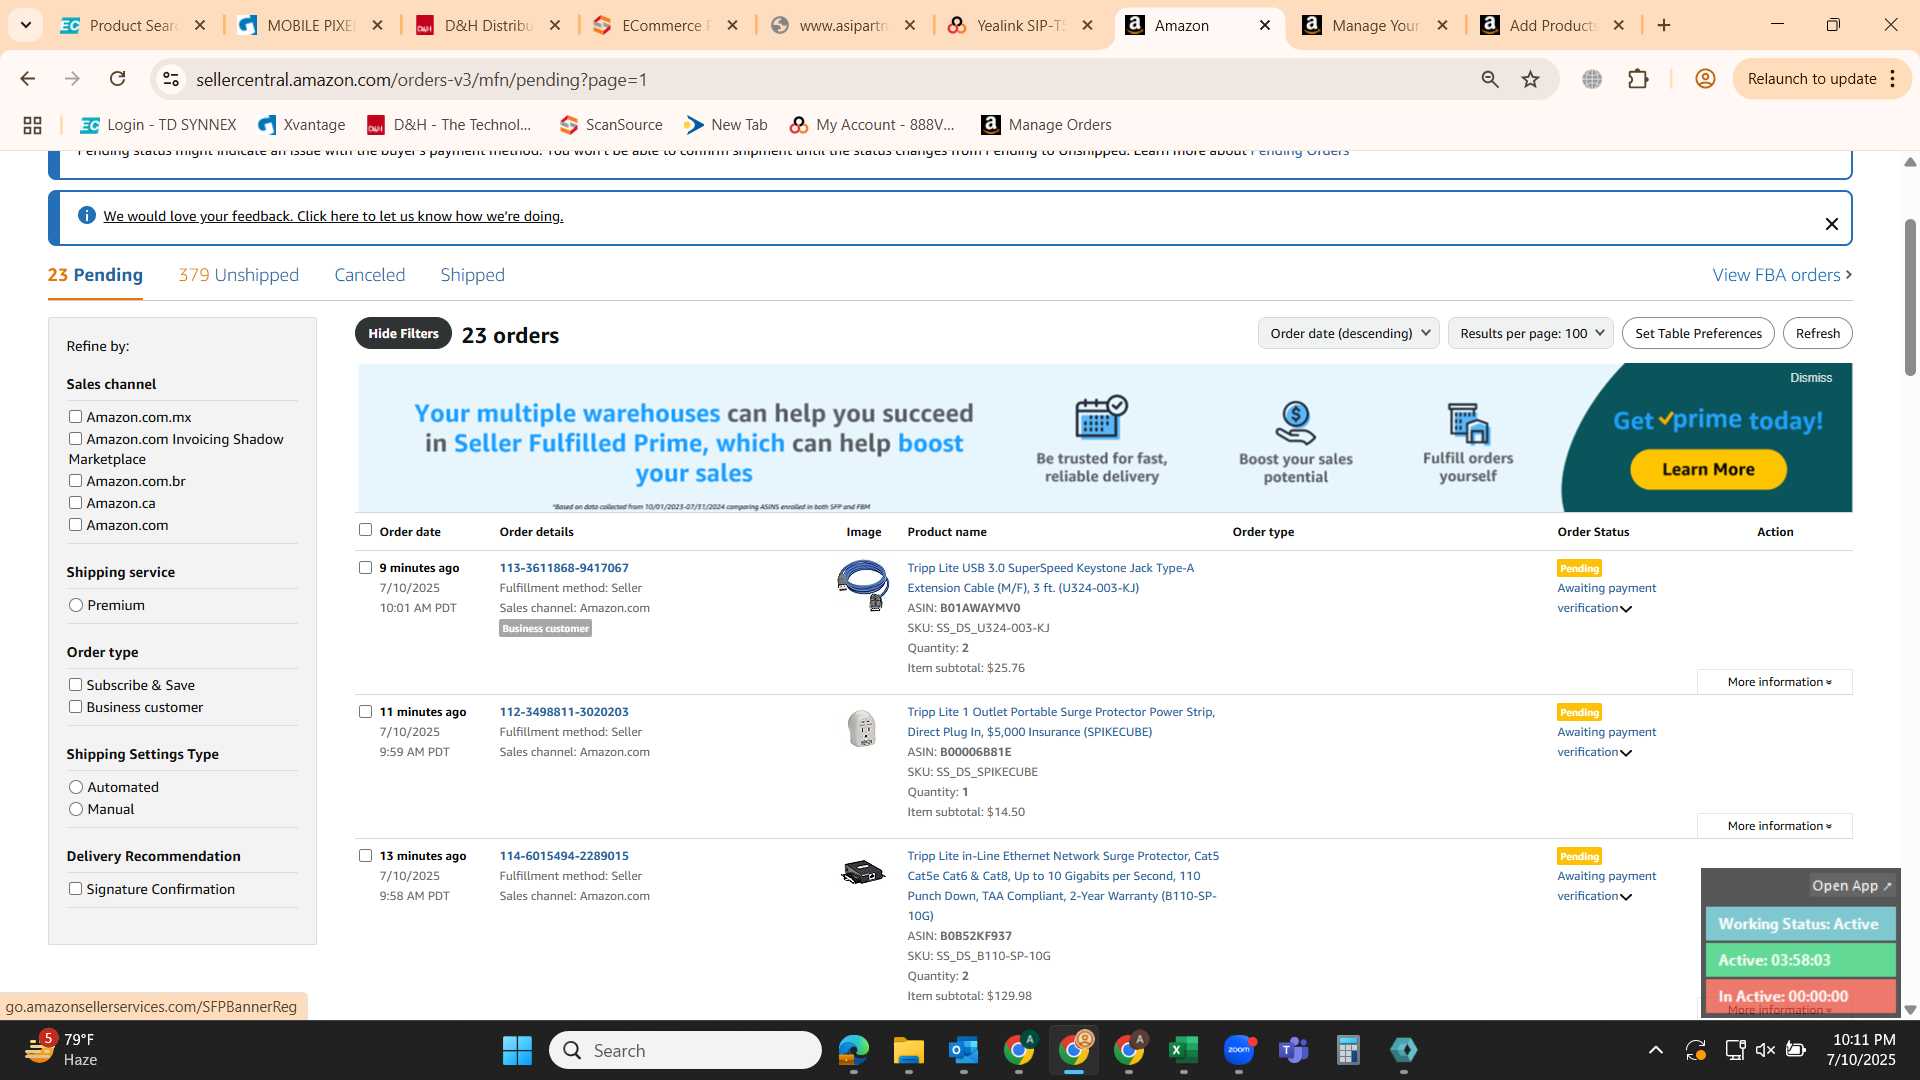The image size is (1920, 1080).
Task: Open the Windows Start menu
Action: tap(517, 1050)
